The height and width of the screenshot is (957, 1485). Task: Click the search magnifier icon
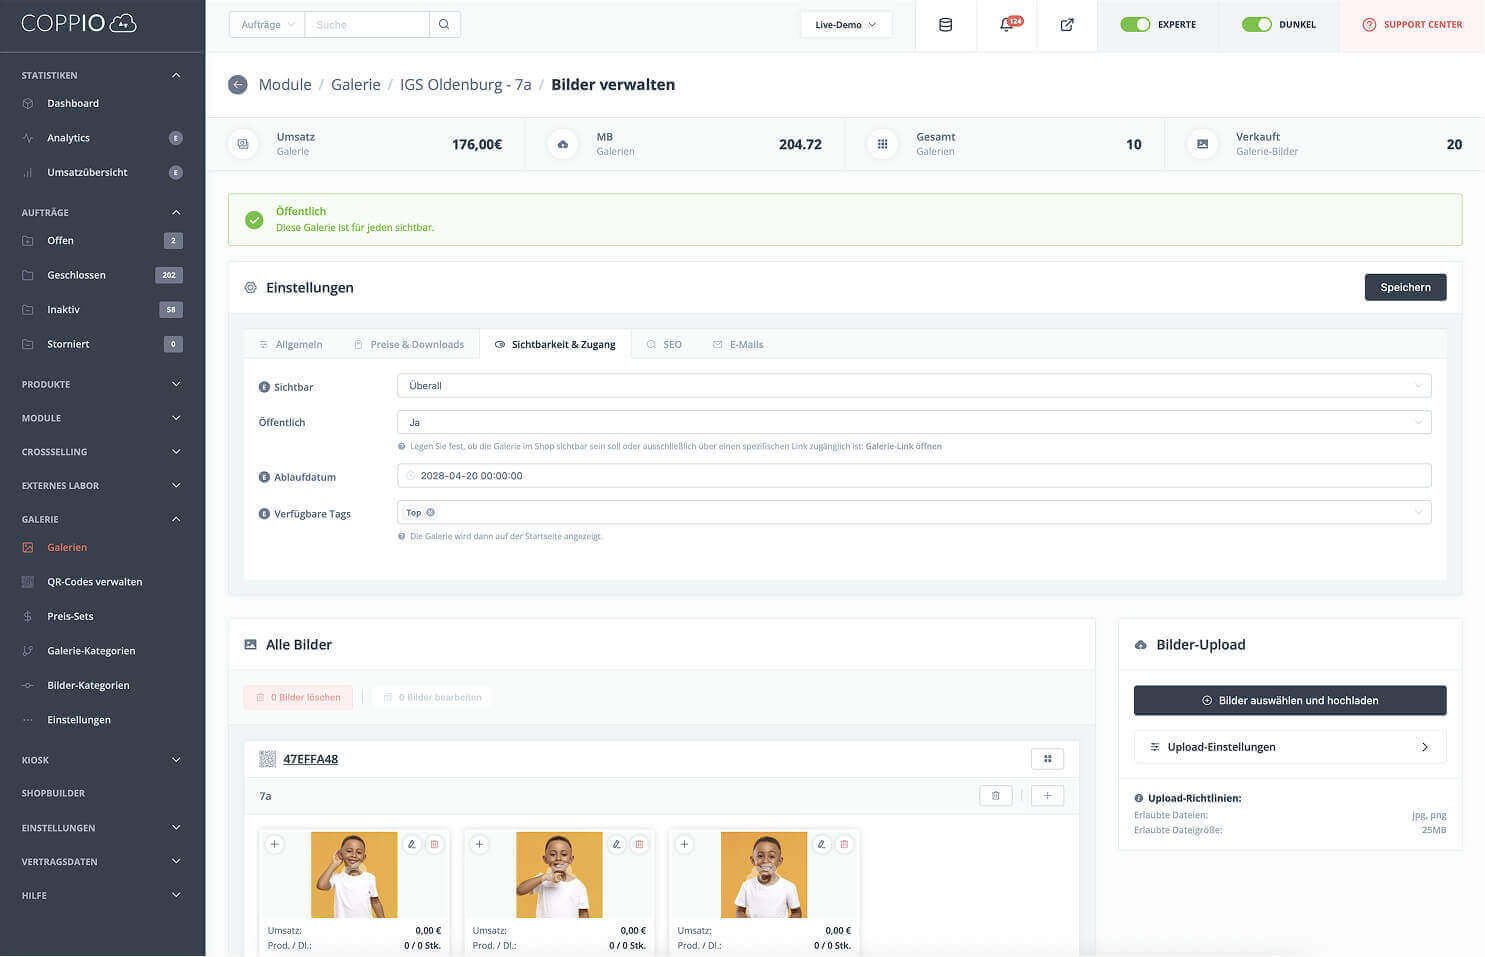pyautogui.click(x=444, y=25)
